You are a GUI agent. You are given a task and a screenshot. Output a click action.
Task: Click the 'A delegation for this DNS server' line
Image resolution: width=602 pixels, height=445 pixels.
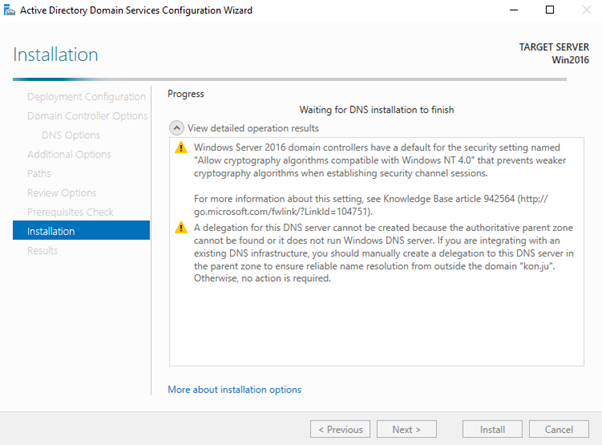tap(383, 228)
